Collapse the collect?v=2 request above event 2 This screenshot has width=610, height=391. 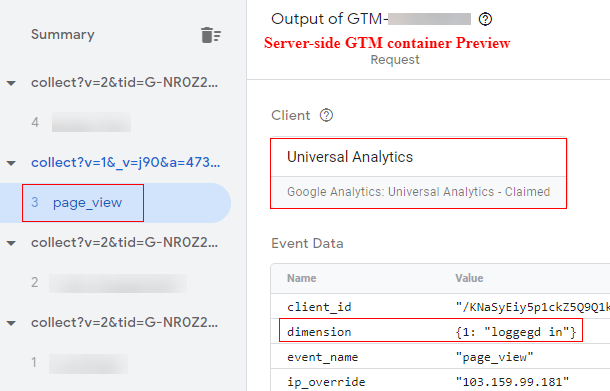(11, 244)
